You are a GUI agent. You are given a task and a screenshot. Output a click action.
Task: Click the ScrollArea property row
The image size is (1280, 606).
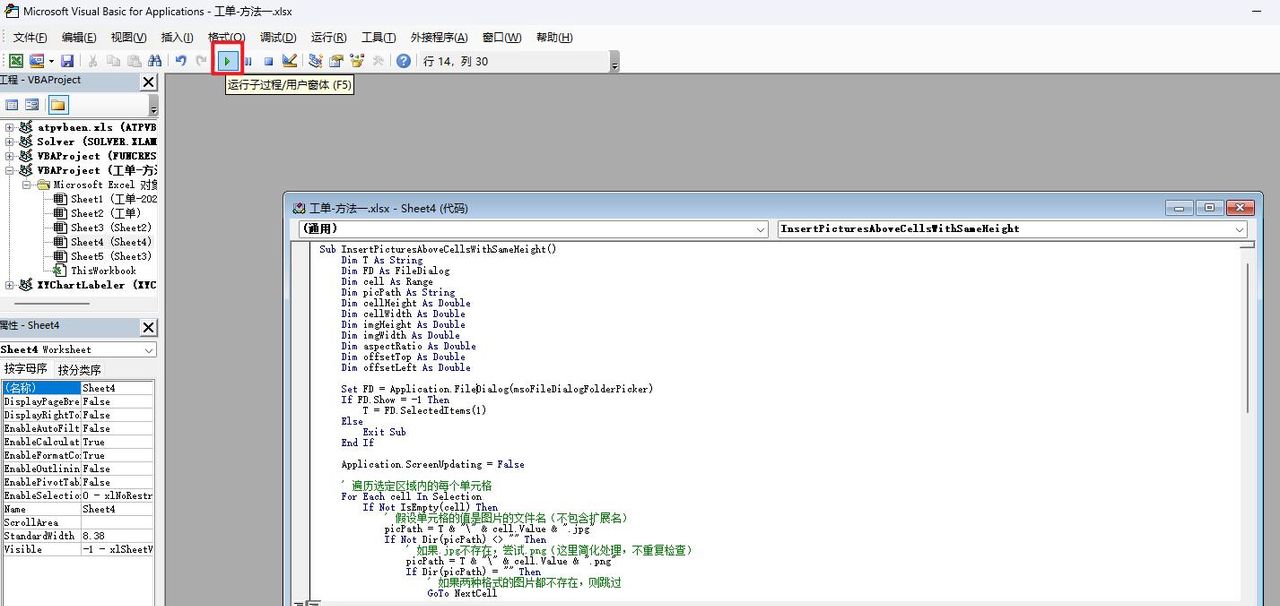point(78,522)
